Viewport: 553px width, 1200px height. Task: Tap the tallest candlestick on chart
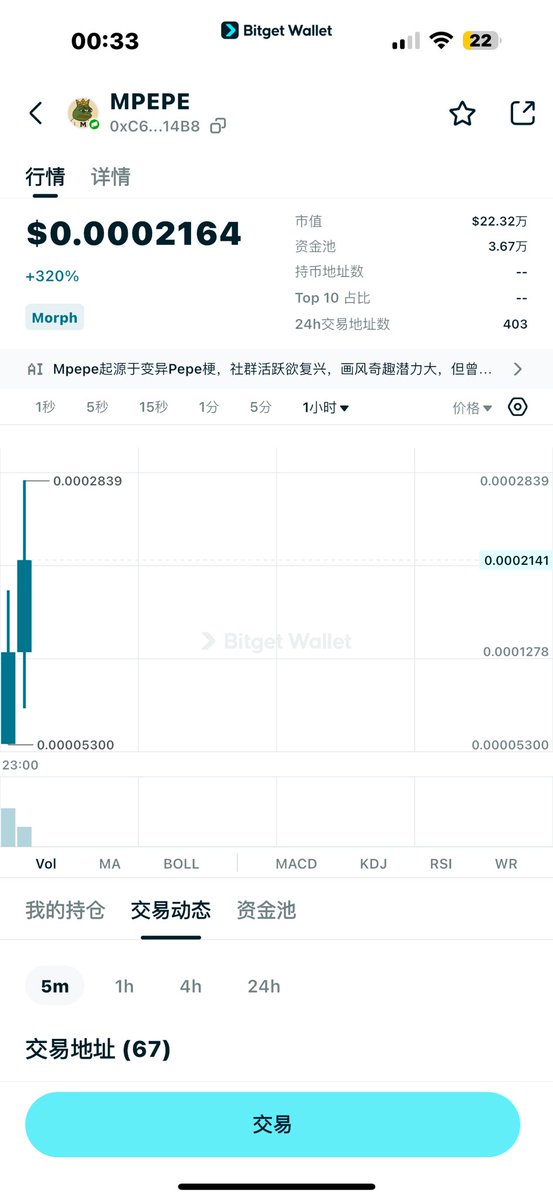click(25, 606)
